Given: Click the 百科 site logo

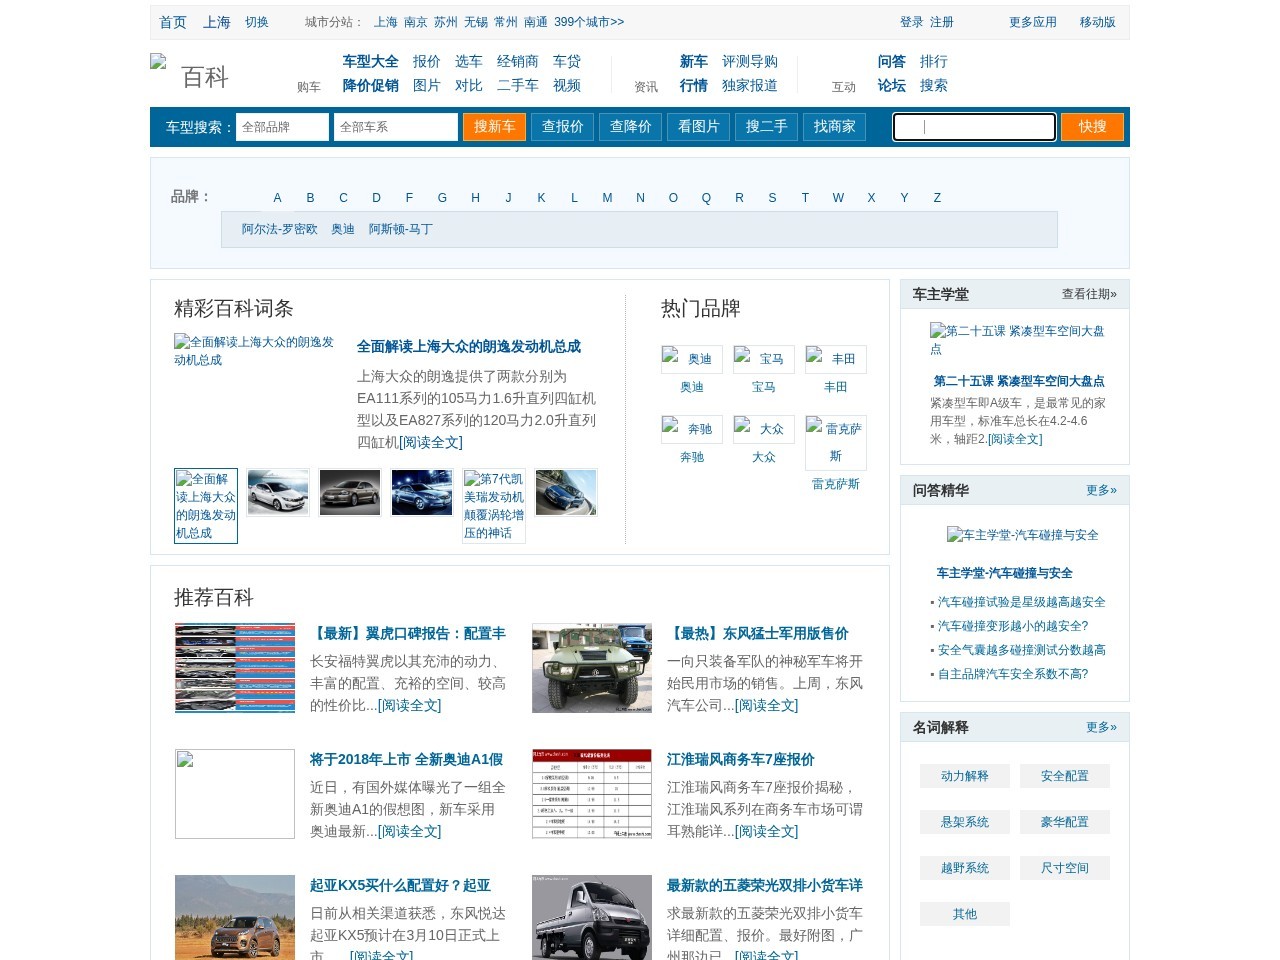Looking at the screenshot, I should click(190, 75).
